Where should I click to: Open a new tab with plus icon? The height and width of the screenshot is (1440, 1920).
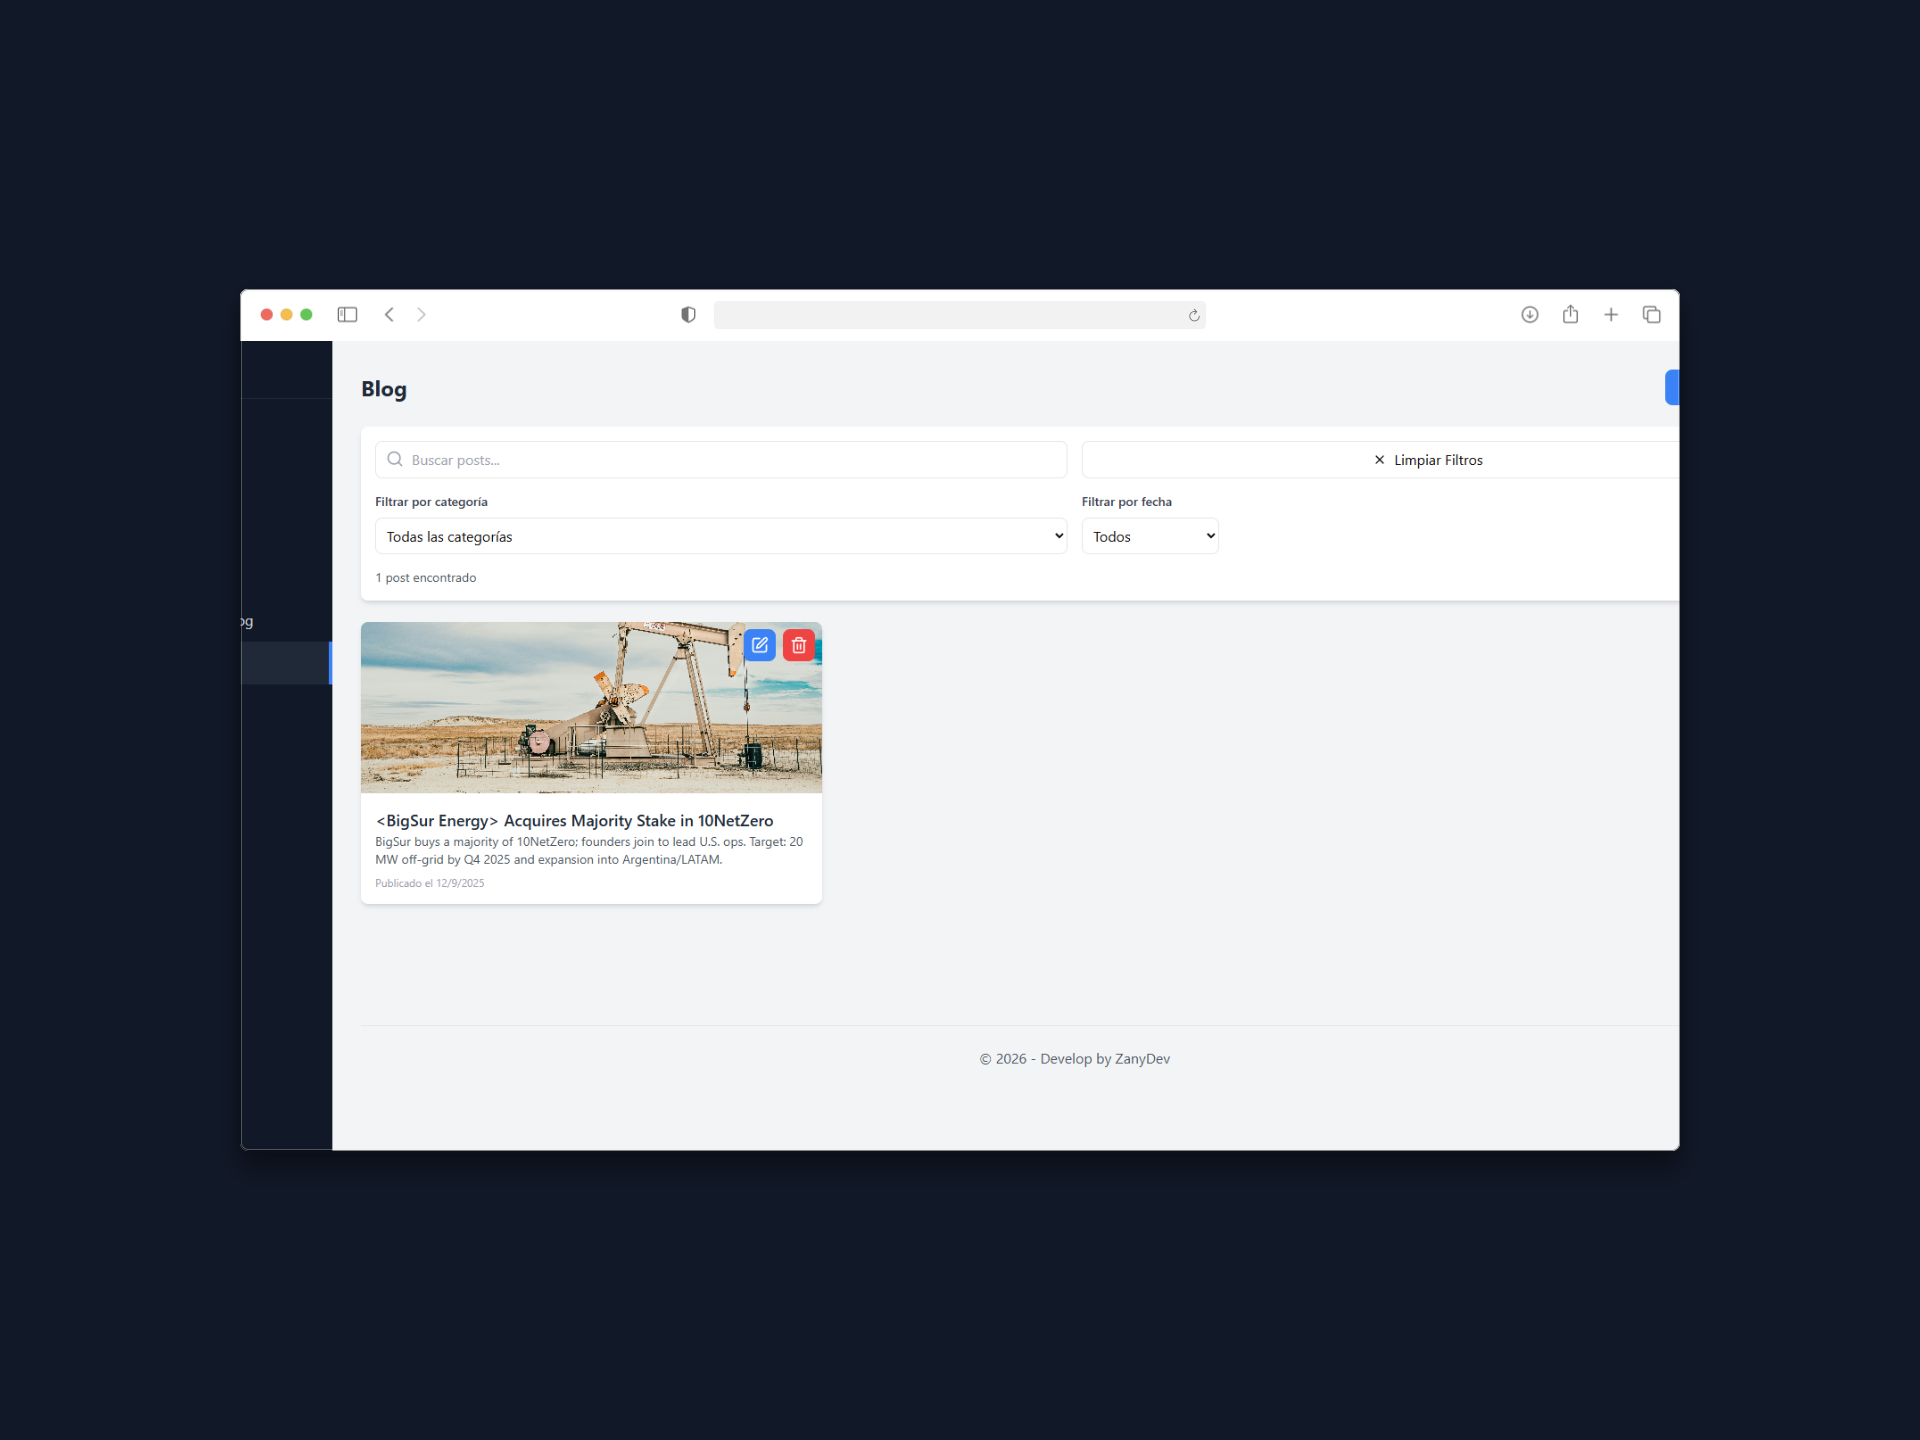tap(1611, 315)
